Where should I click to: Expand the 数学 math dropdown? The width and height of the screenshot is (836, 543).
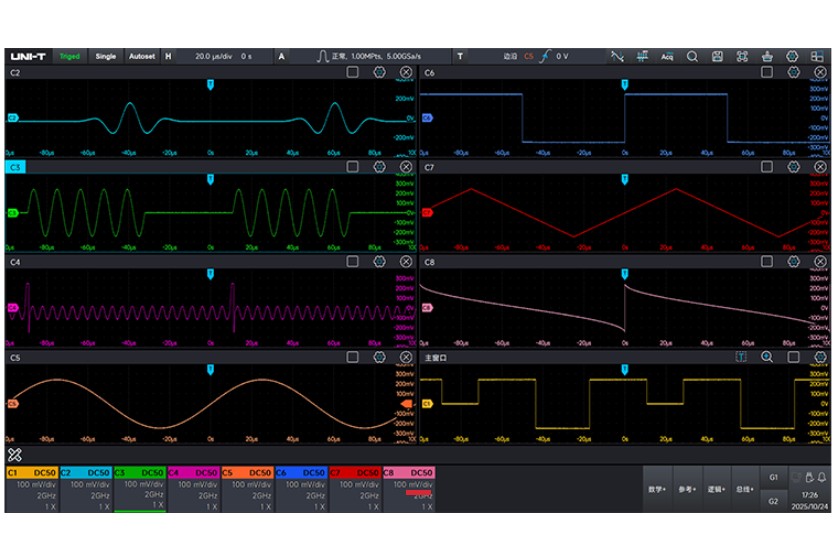pos(657,490)
